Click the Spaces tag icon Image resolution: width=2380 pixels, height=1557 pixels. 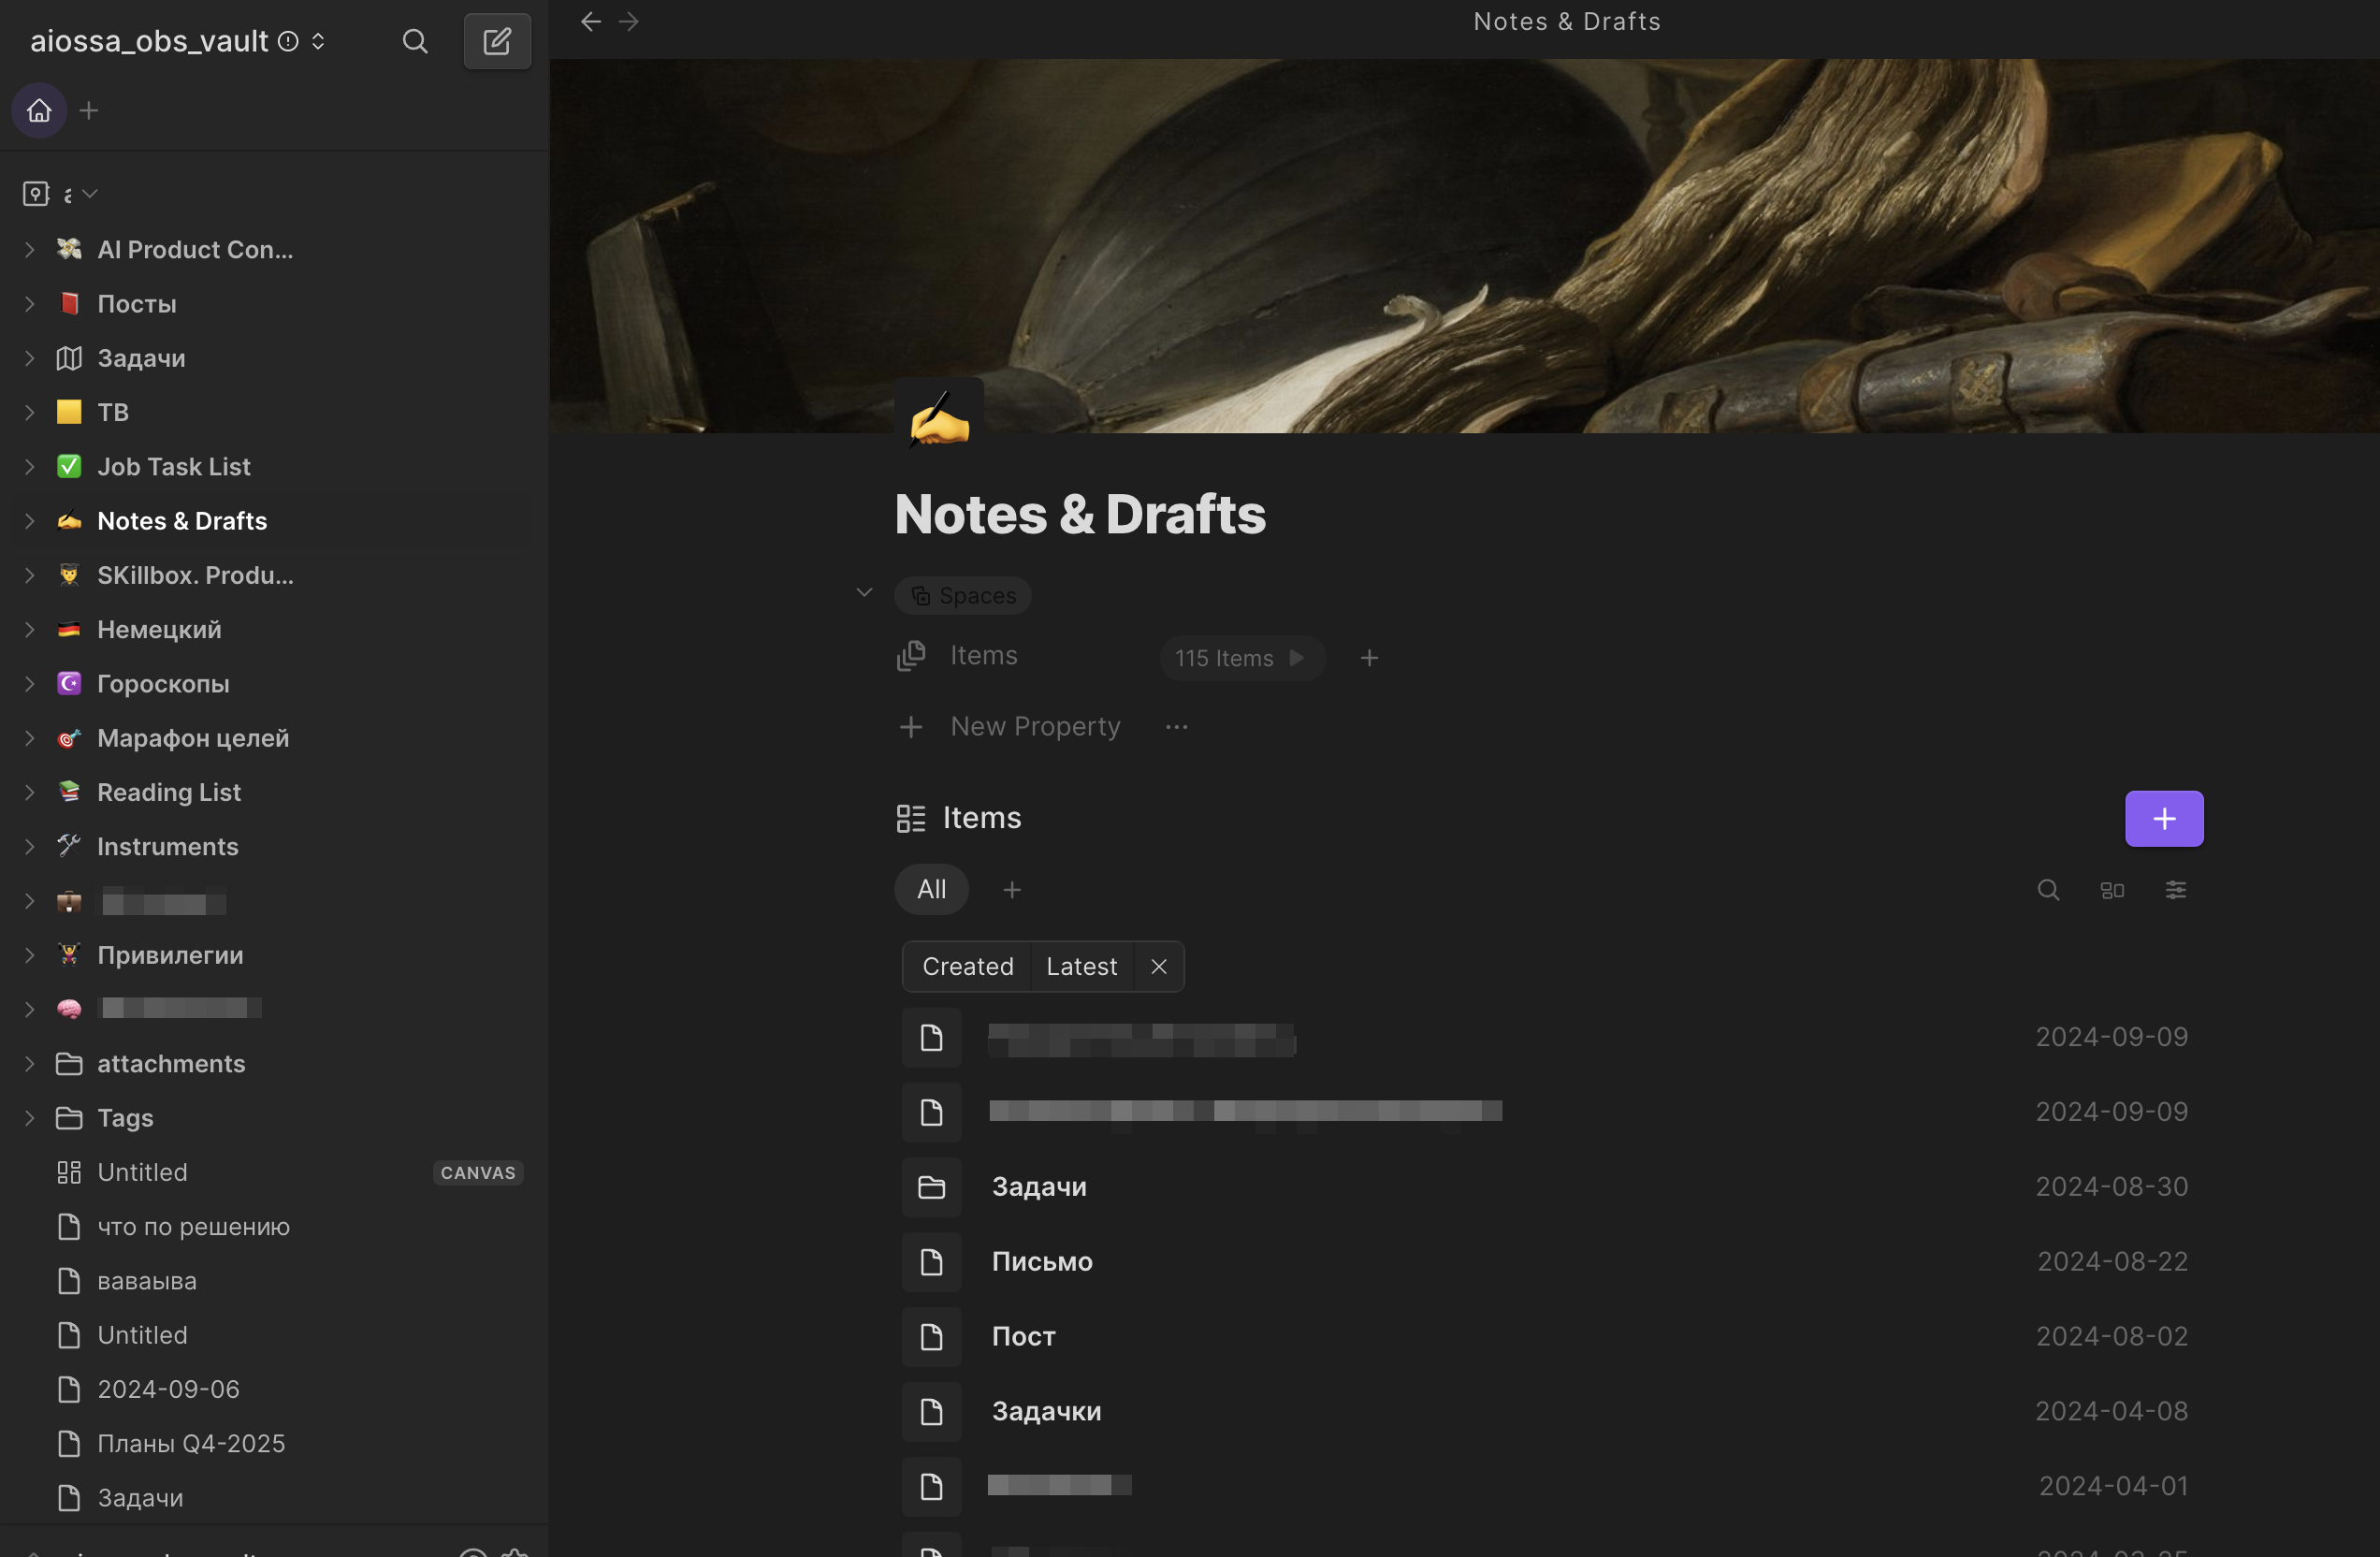pos(921,594)
